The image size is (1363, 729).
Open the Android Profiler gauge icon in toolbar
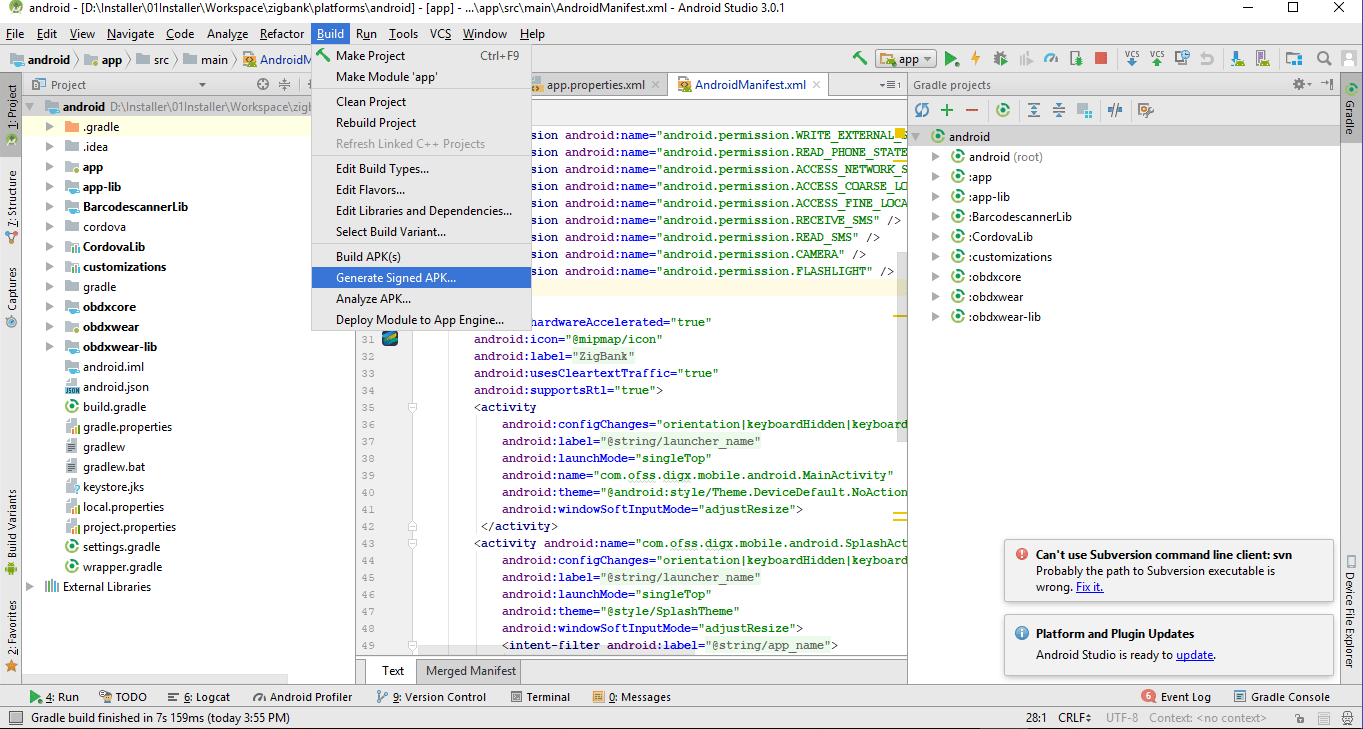tap(1051, 59)
